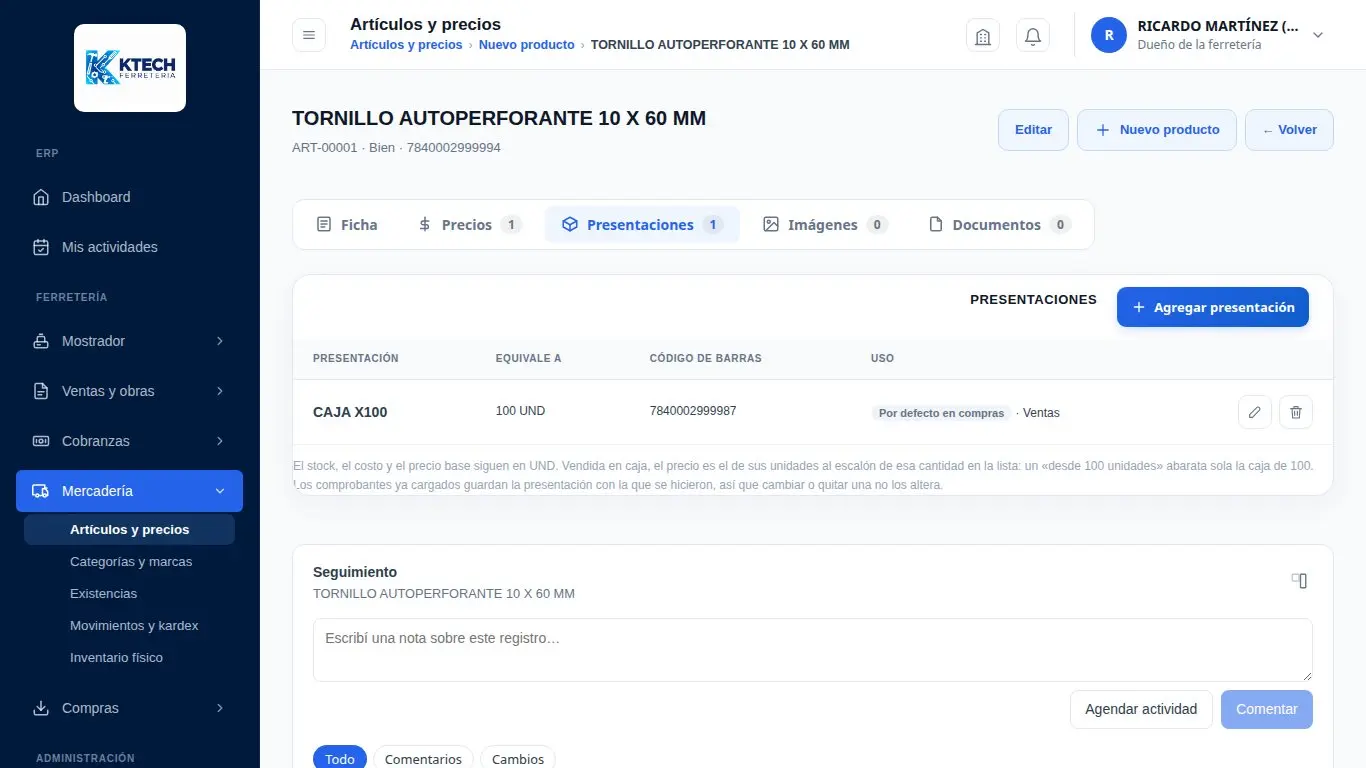
Task: Open the notifications bell
Action: pyautogui.click(x=1033, y=36)
